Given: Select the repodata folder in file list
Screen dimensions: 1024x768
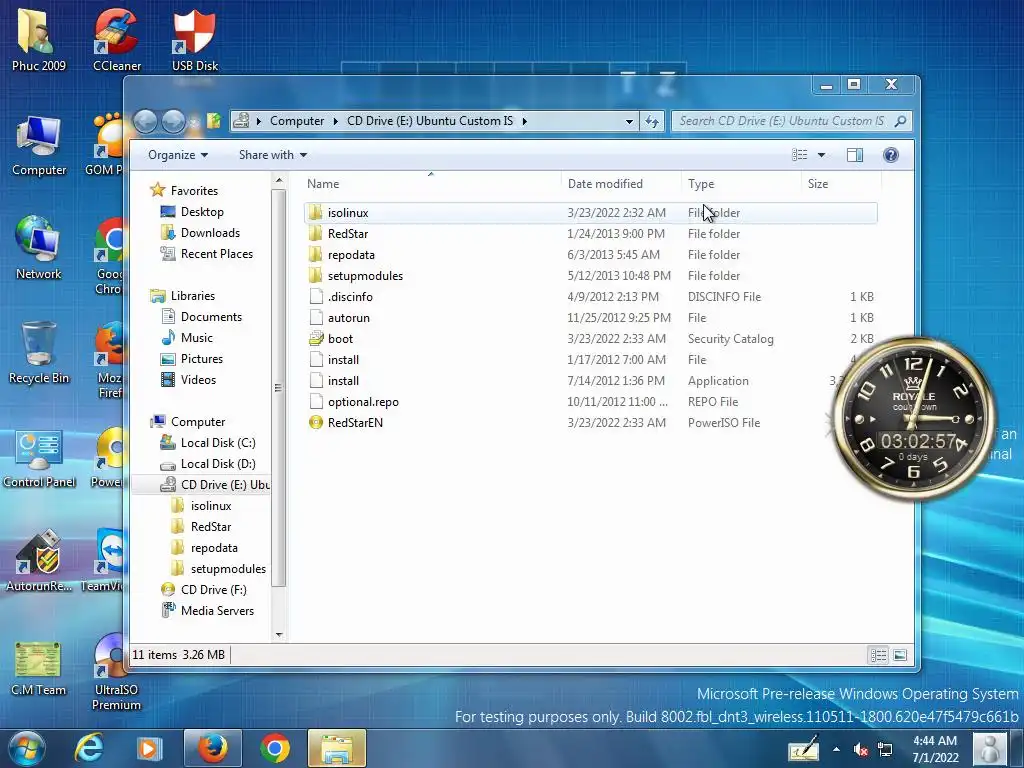Looking at the screenshot, I should pyautogui.click(x=590, y=255).
